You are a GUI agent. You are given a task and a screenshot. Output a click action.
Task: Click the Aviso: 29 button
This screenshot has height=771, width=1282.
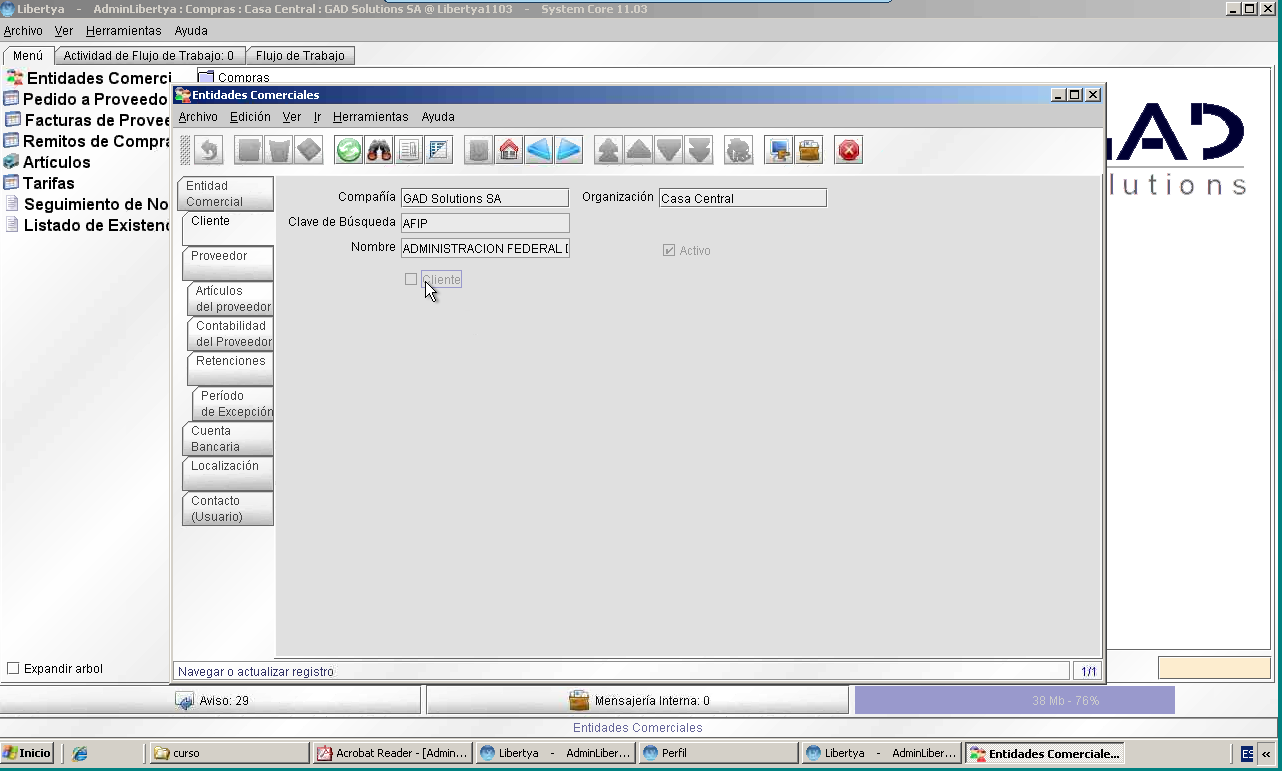[211, 700]
